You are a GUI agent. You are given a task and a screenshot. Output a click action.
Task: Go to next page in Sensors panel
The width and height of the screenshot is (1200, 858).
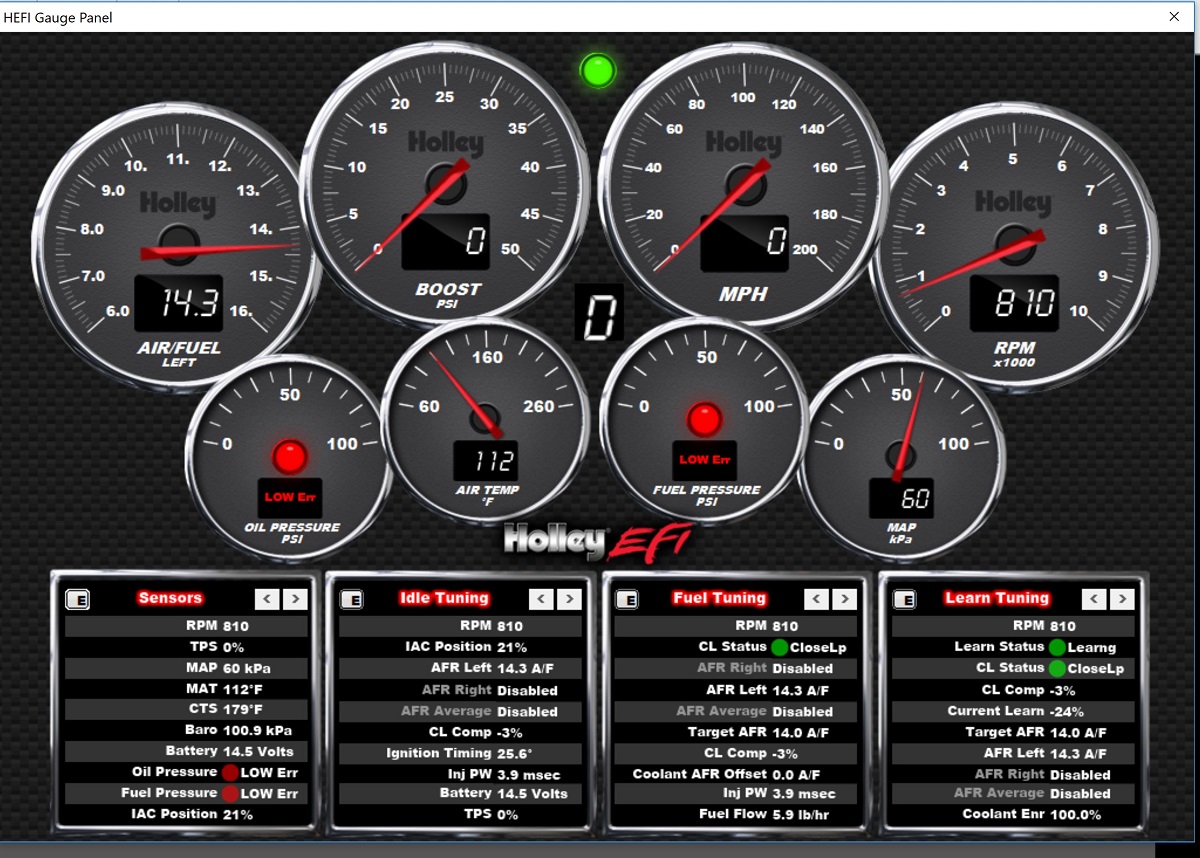[x=295, y=599]
